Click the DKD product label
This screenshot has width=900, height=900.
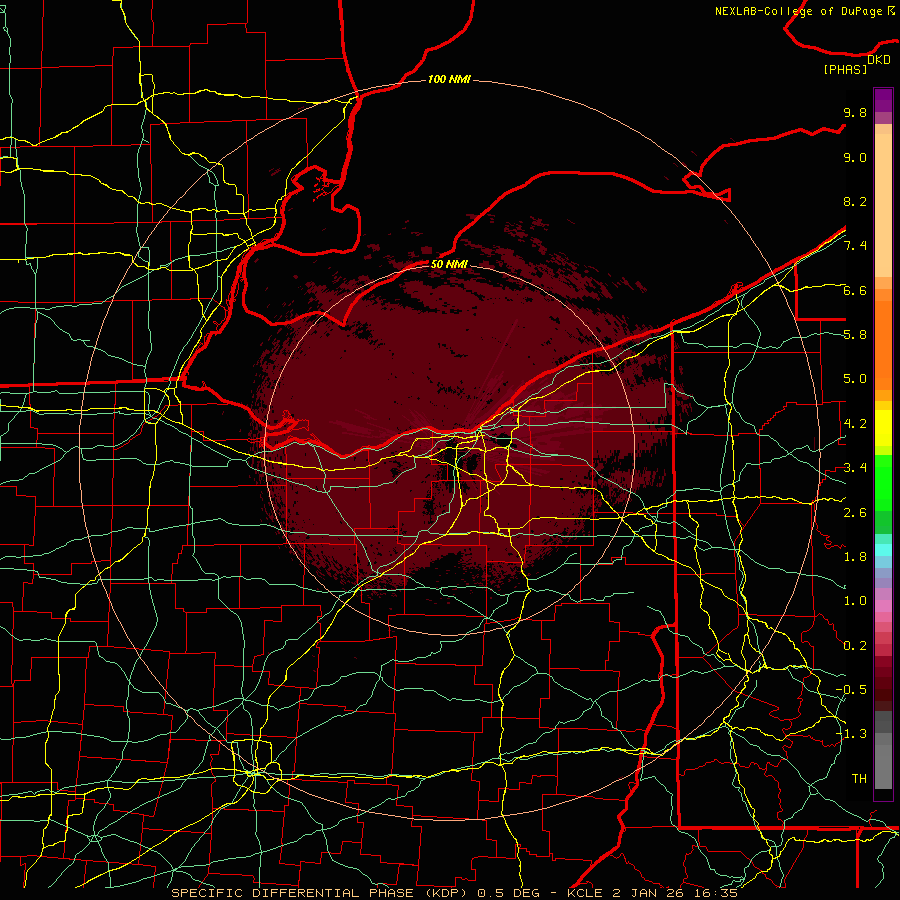878,60
